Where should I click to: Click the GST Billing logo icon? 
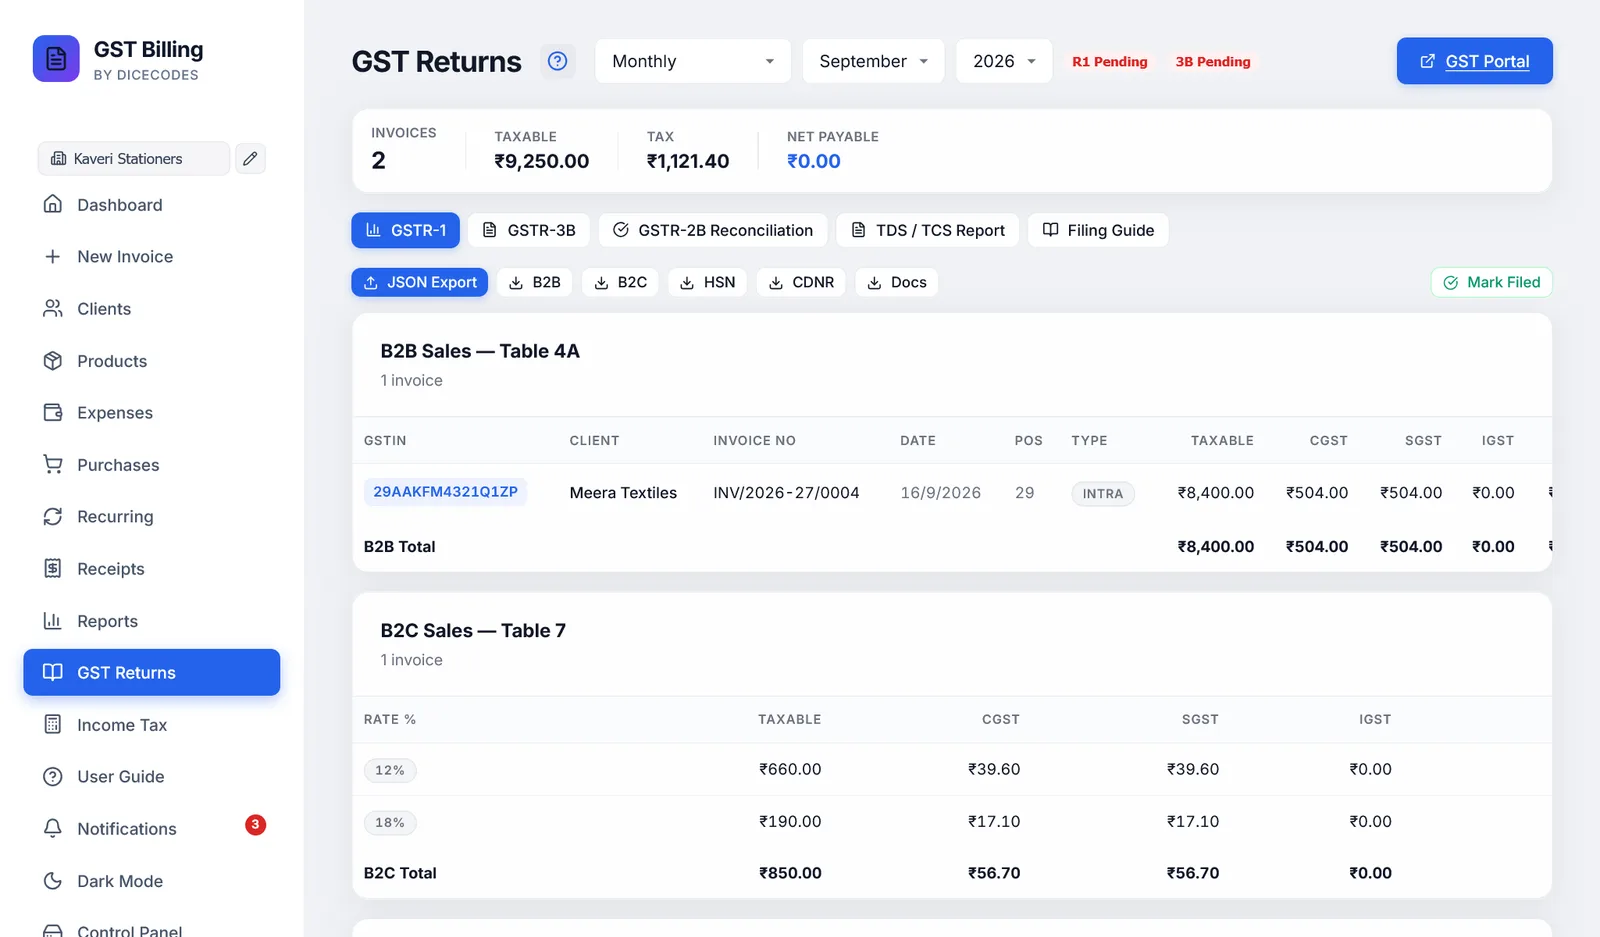coord(56,59)
